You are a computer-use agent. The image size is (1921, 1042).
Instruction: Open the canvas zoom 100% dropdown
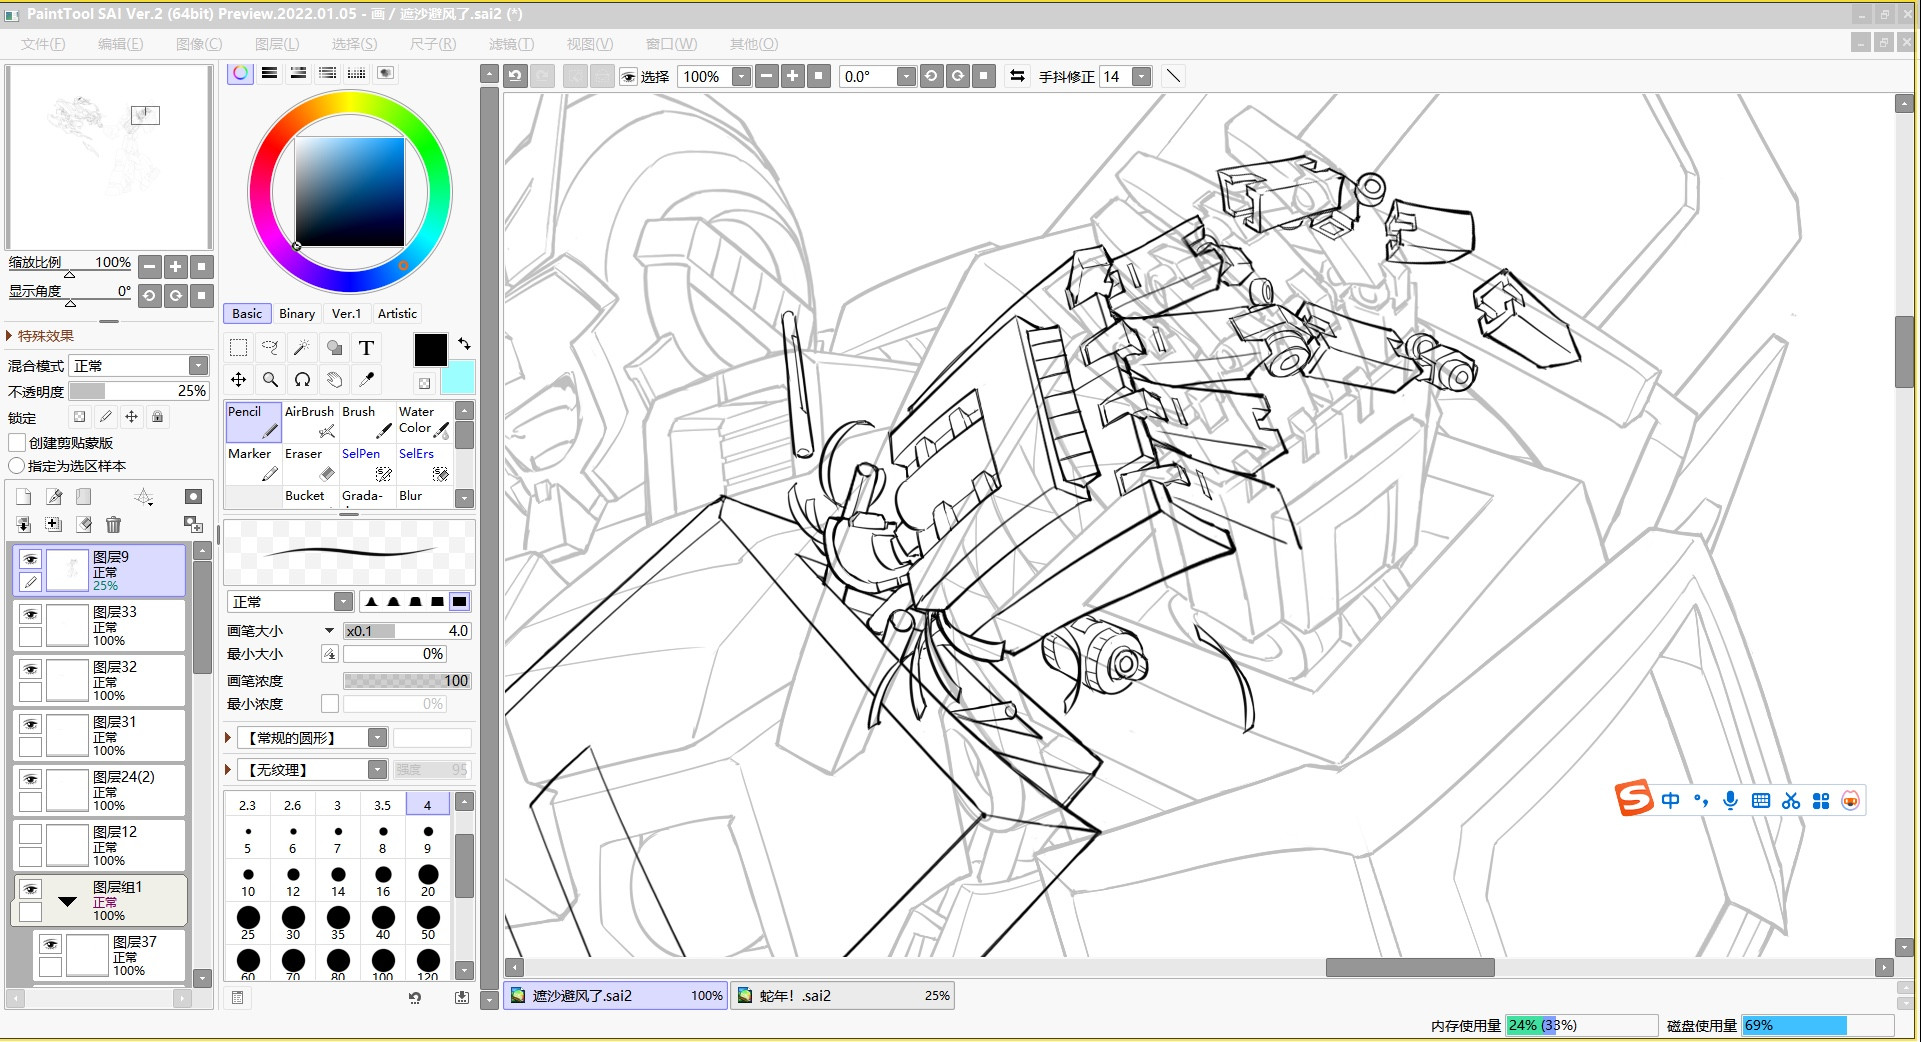coord(741,76)
